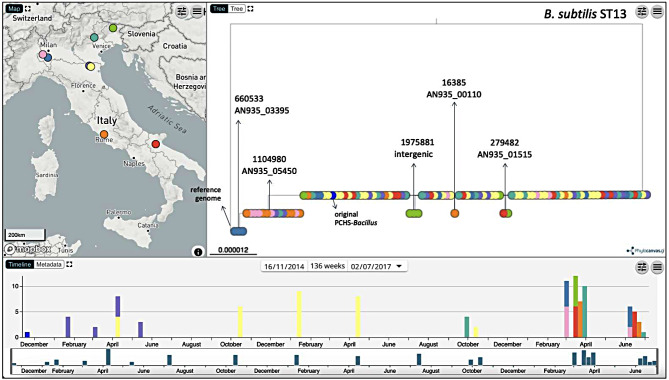This screenshot has height=380, width=669.
Task: Switch to the Timeline tab
Action: [20, 264]
